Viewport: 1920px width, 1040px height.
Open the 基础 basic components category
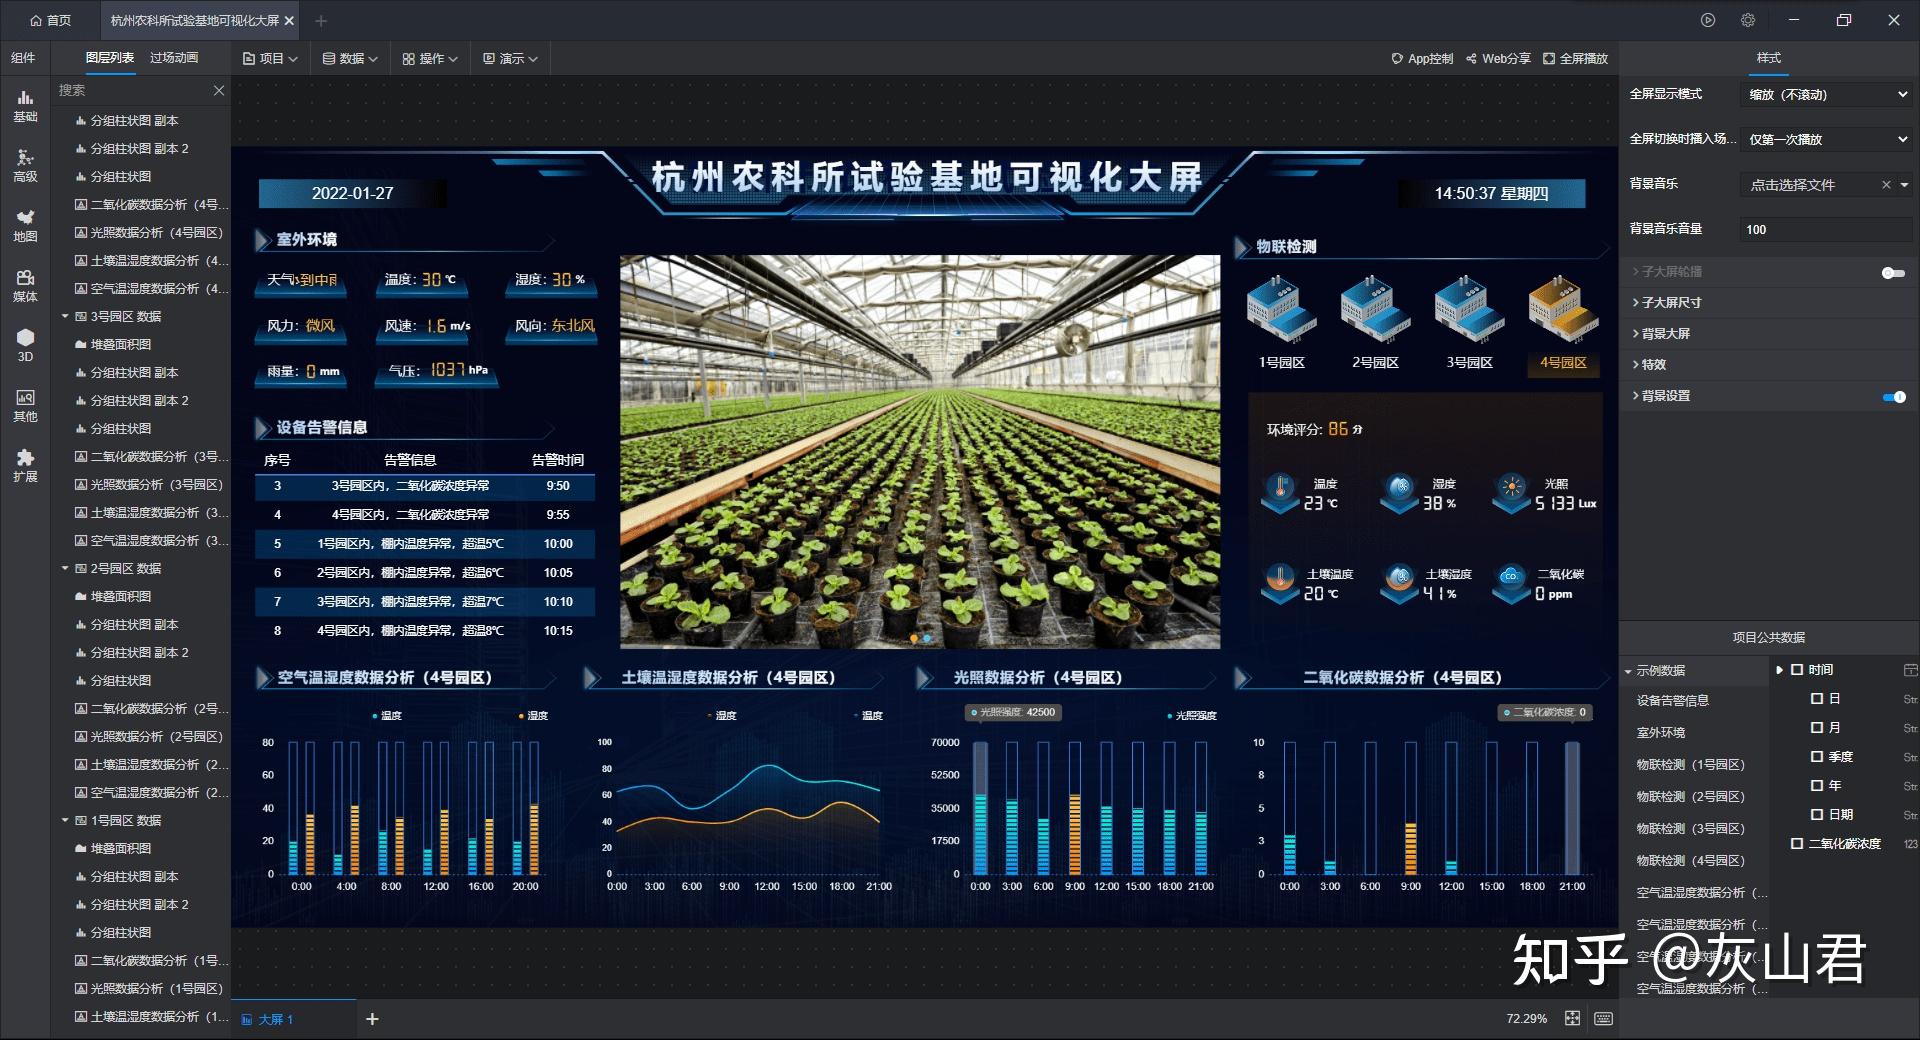tap(25, 106)
